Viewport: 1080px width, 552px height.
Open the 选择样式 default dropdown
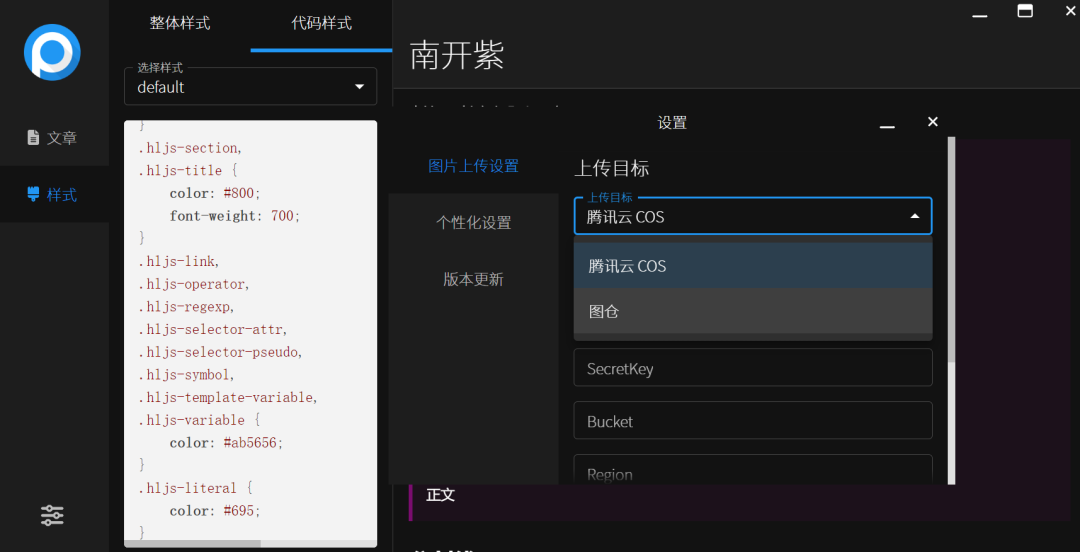coord(251,87)
